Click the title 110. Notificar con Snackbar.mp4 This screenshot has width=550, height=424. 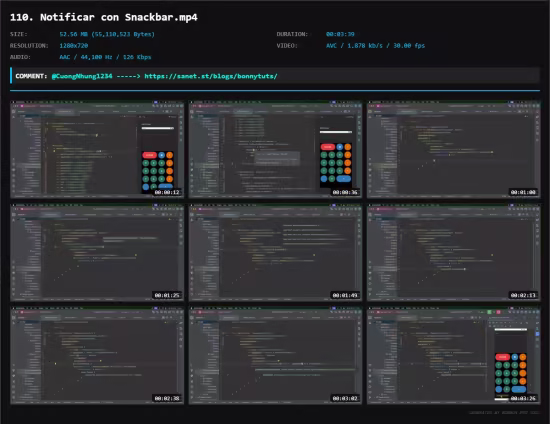click(104, 17)
